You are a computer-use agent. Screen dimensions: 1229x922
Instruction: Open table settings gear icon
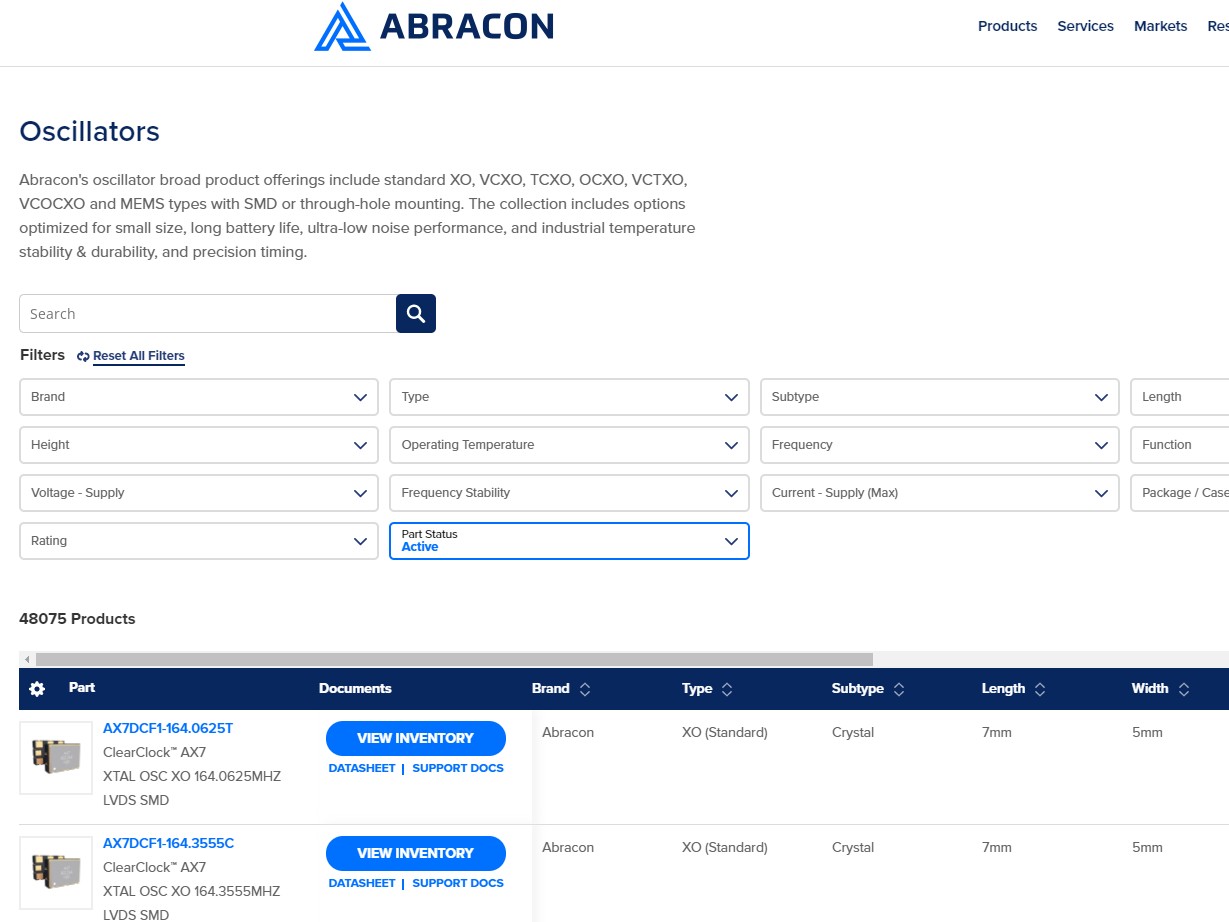(37, 689)
